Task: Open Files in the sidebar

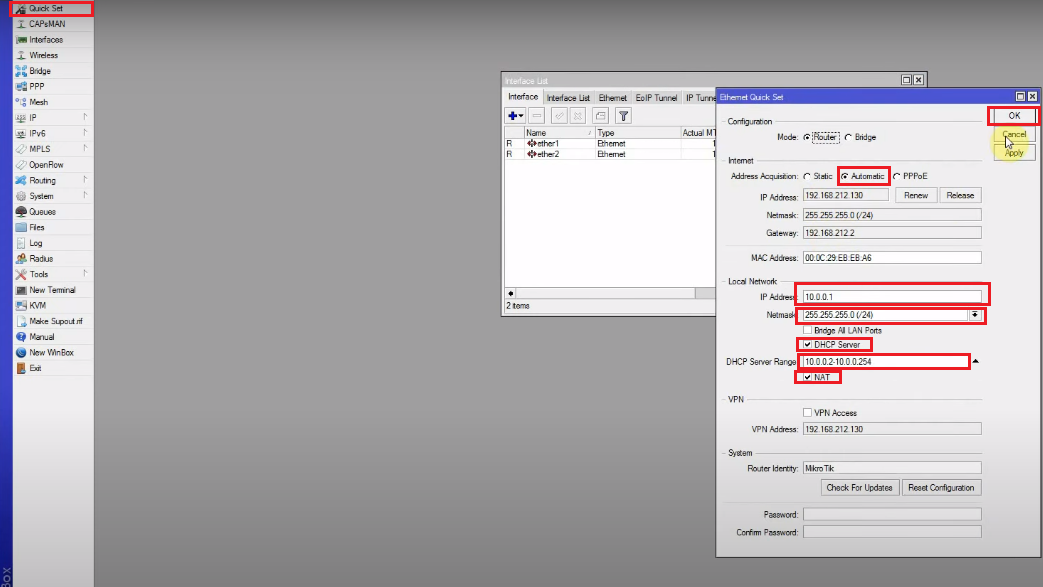Action: [x=53, y=227]
